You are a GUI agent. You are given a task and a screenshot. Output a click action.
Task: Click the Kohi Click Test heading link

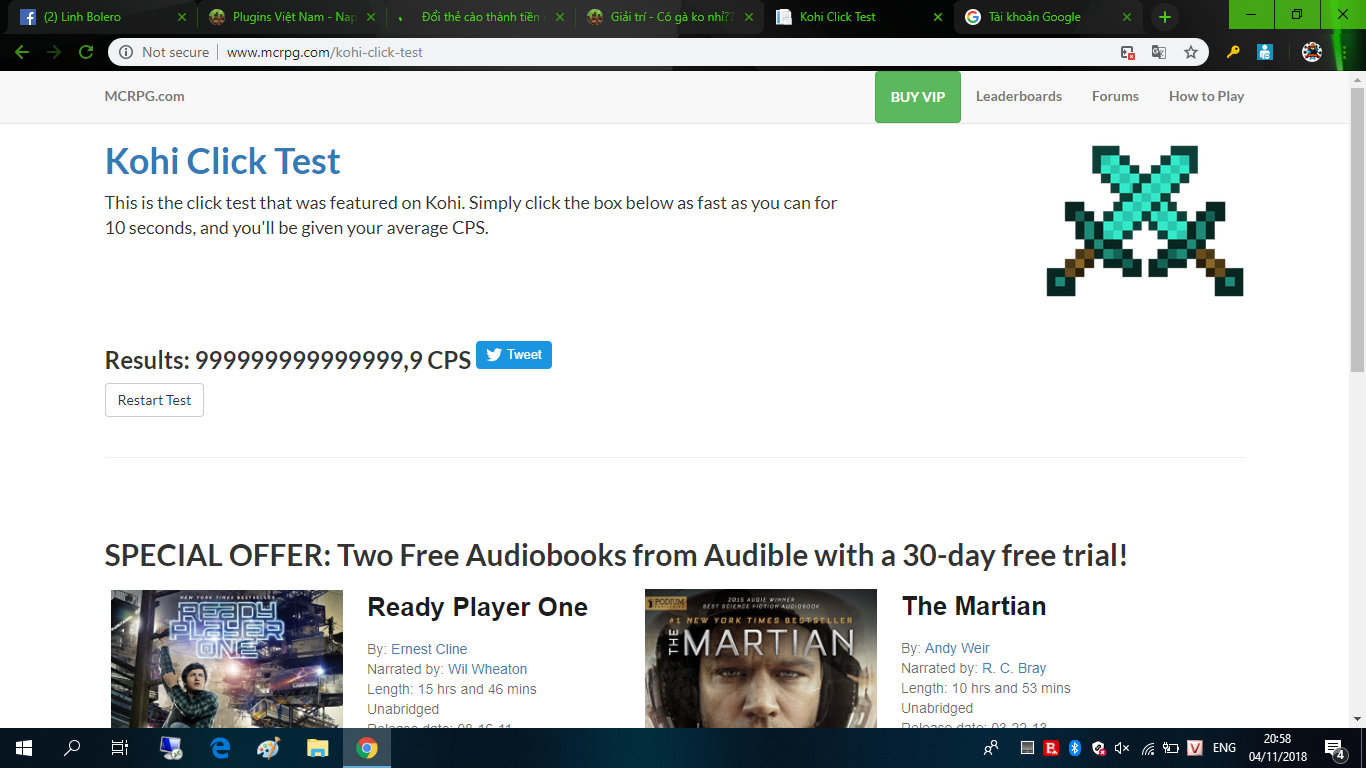[223, 161]
